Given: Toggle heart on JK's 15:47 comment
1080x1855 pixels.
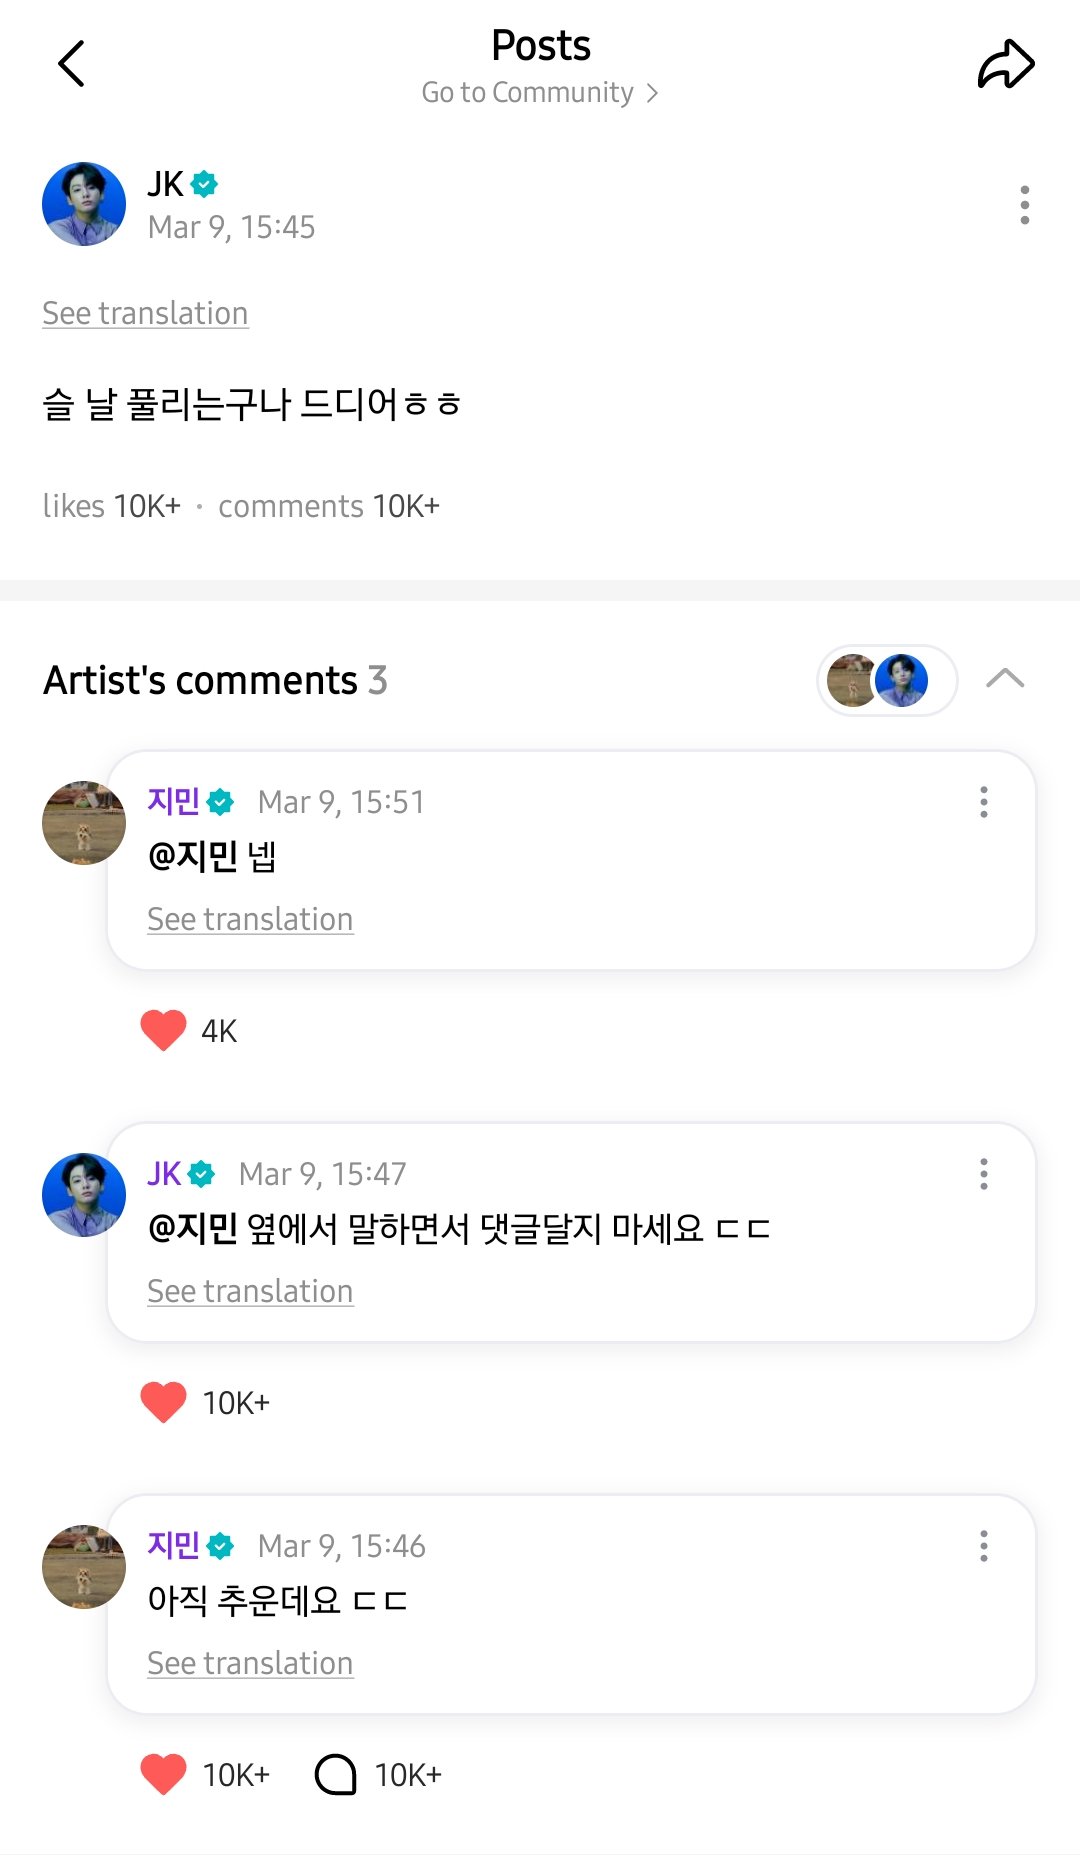Looking at the screenshot, I should (164, 1402).
